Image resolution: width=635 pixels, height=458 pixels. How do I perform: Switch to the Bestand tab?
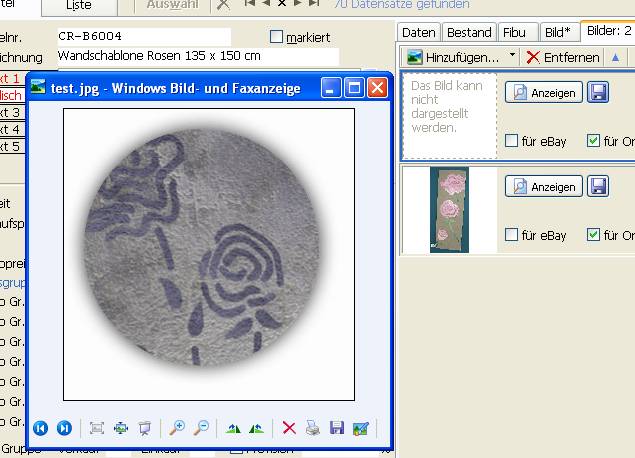(x=469, y=32)
